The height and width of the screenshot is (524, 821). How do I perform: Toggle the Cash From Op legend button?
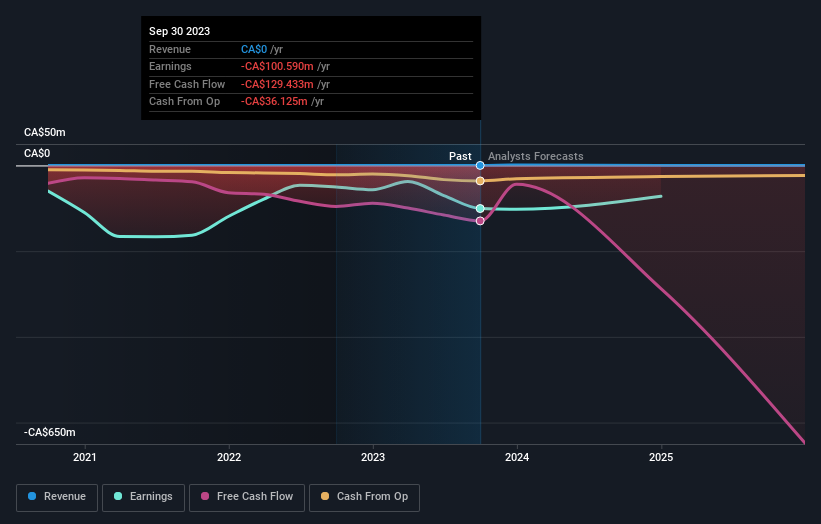(x=364, y=497)
